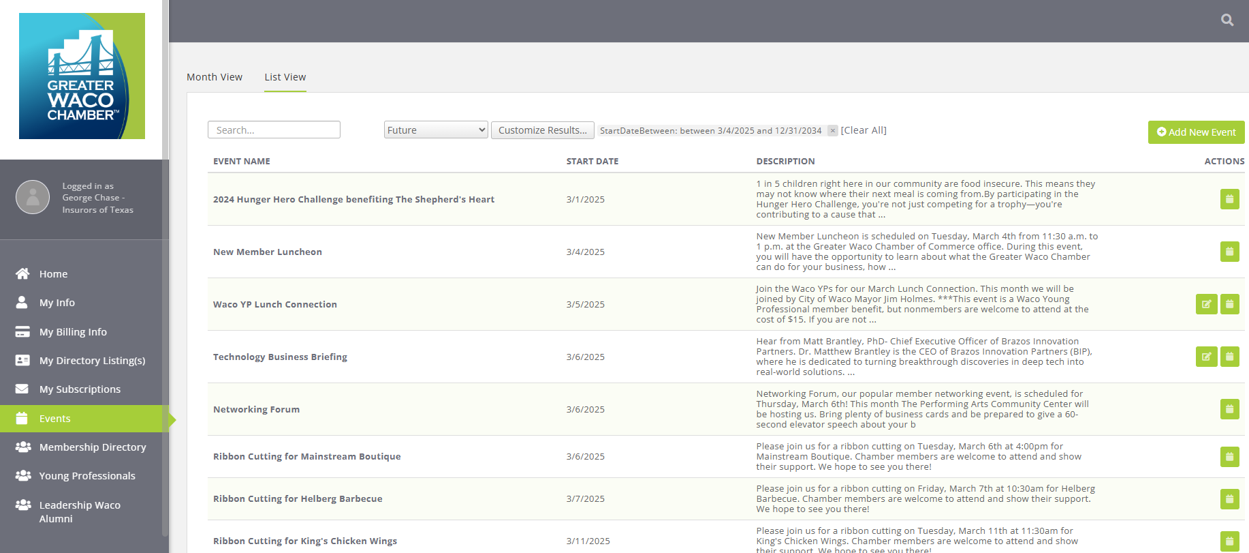The height and width of the screenshot is (553, 1249).
Task: Open Networking Forum event
Action: click(x=256, y=409)
